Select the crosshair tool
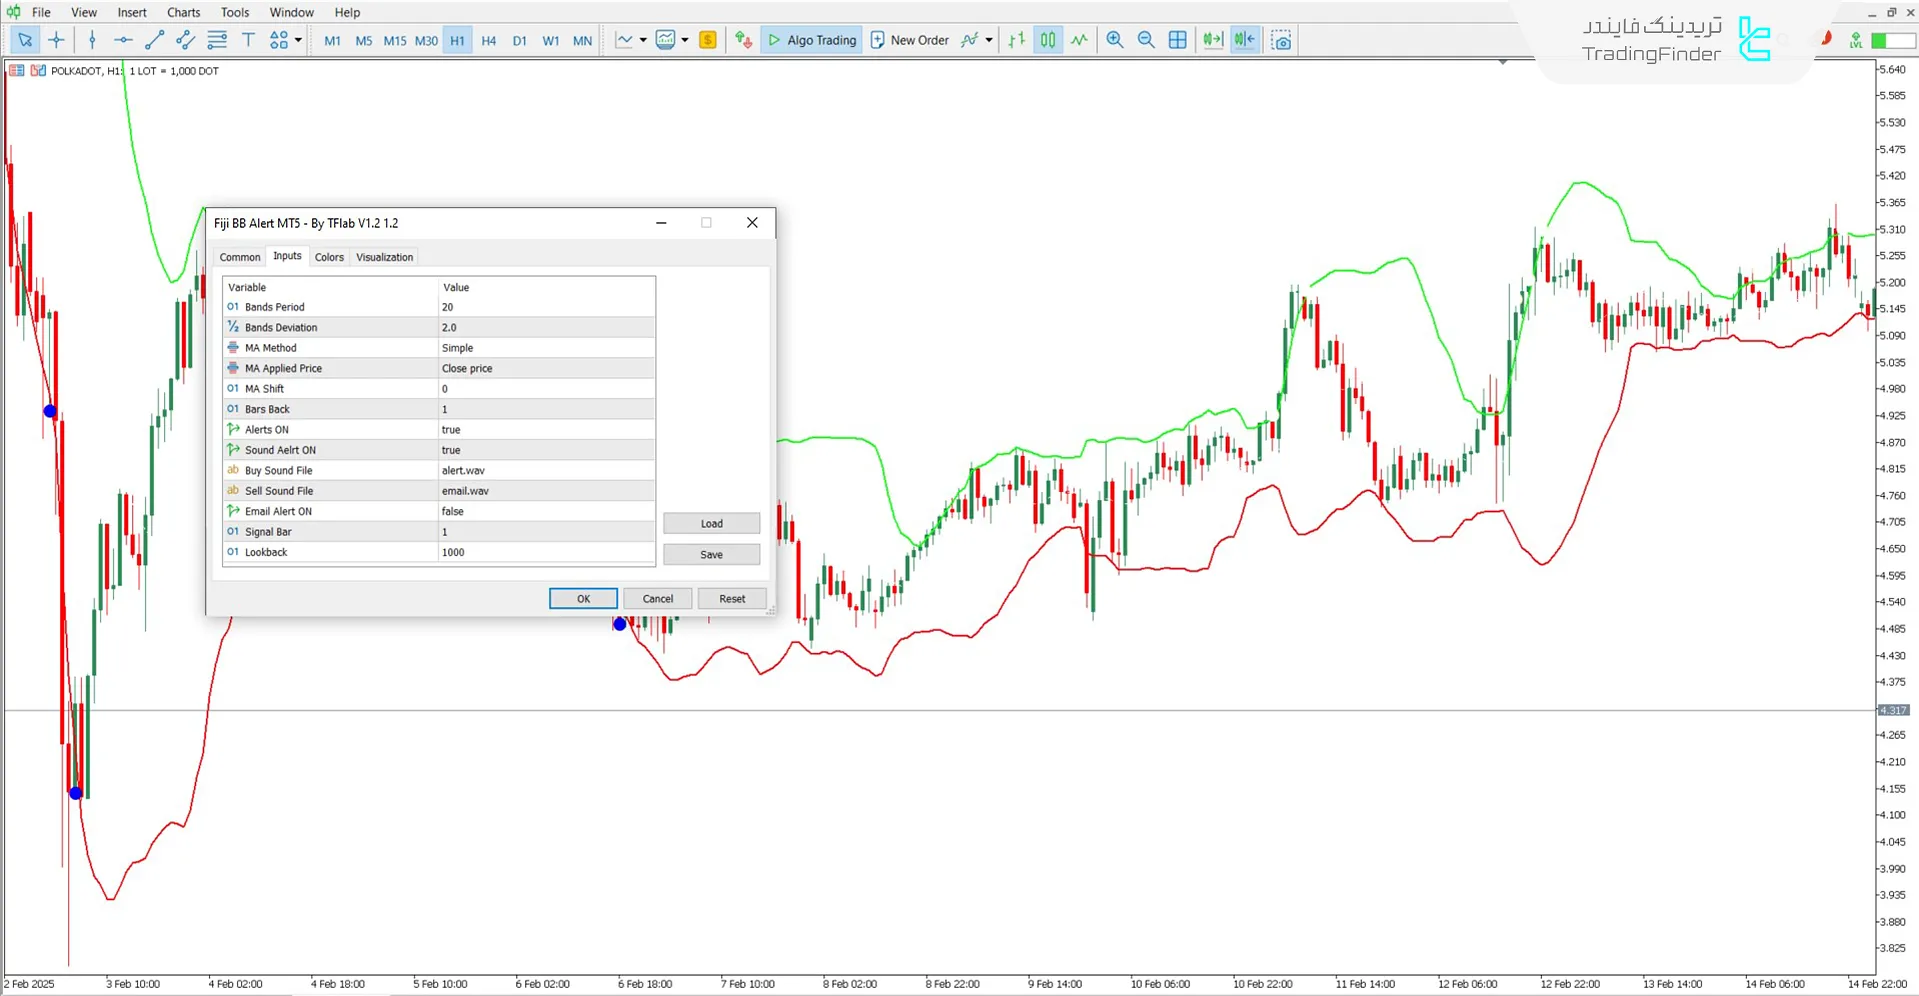 (57, 40)
